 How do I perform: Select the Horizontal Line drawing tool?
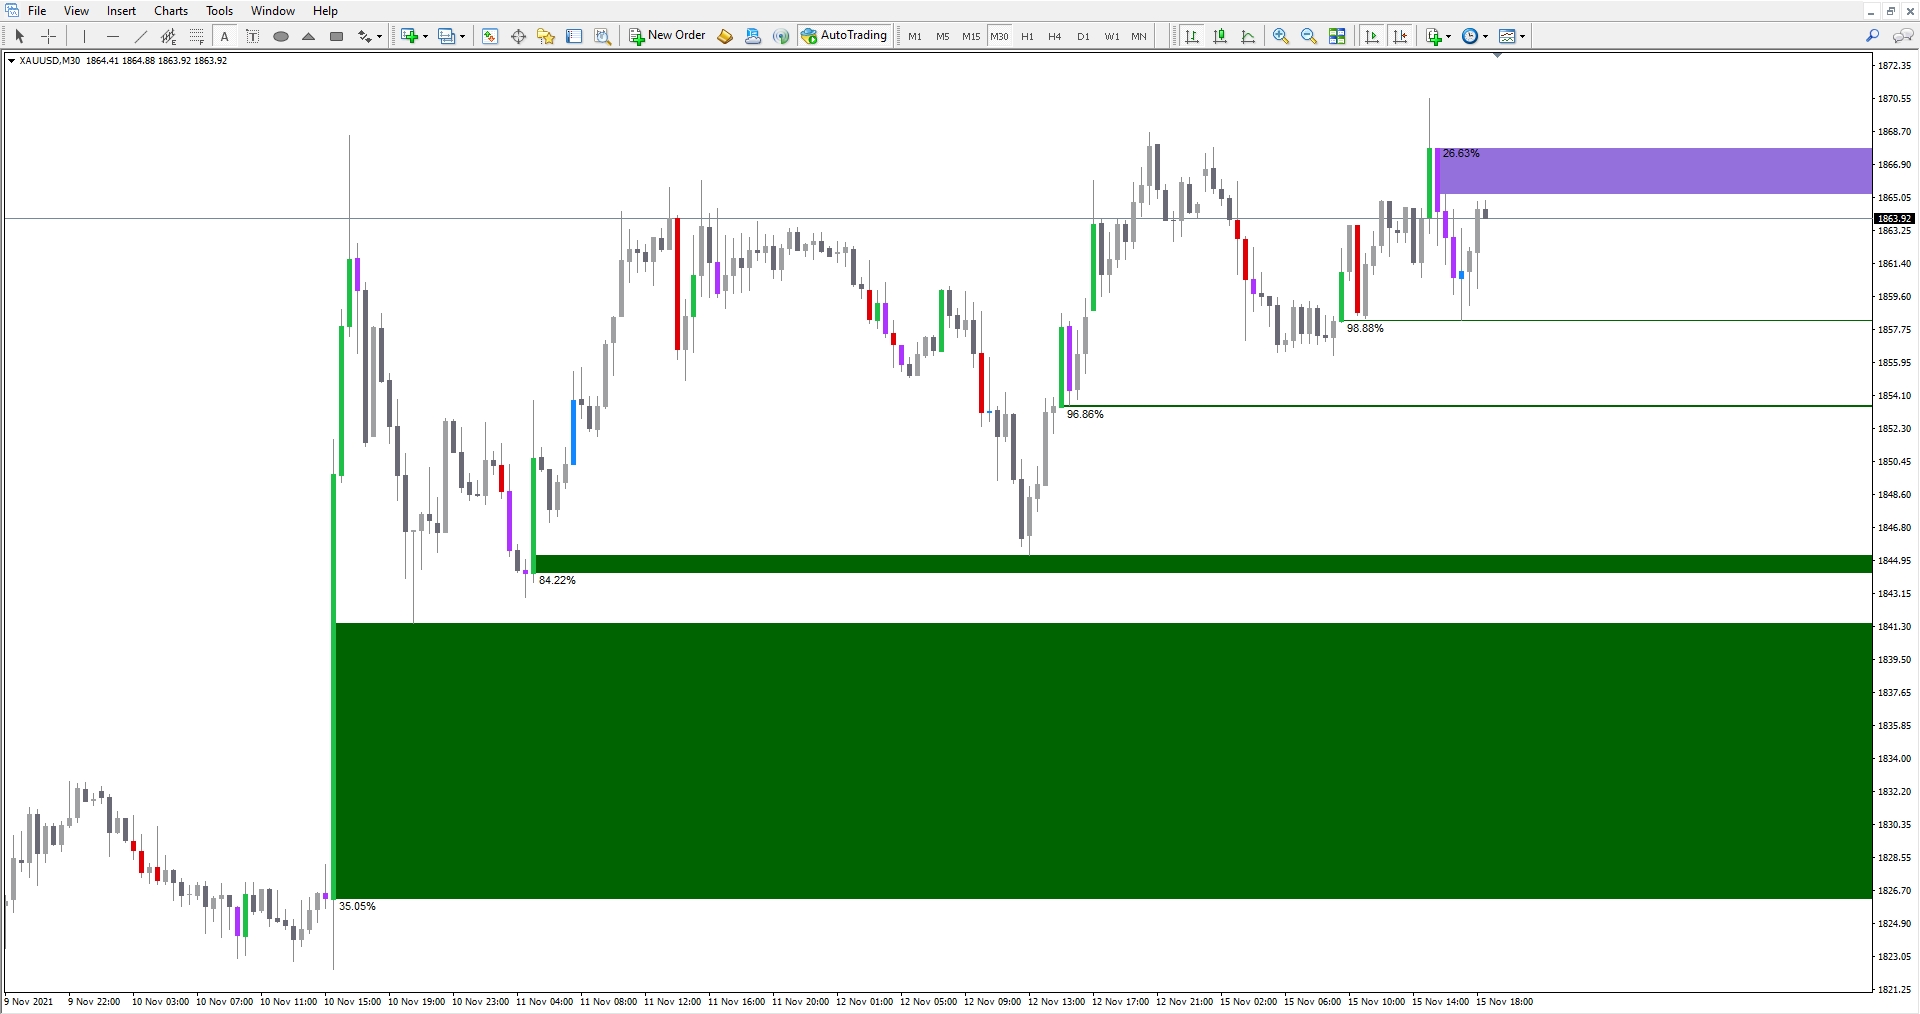tap(113, 36)
